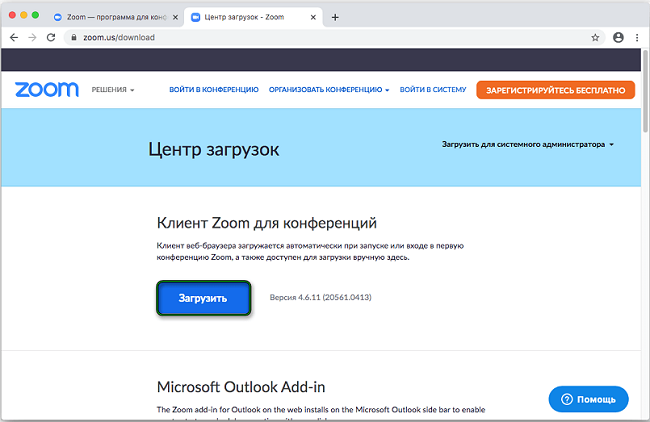Click the 'Версия 4.6.11 (20561.0413)' text

[x=320, y=297]
